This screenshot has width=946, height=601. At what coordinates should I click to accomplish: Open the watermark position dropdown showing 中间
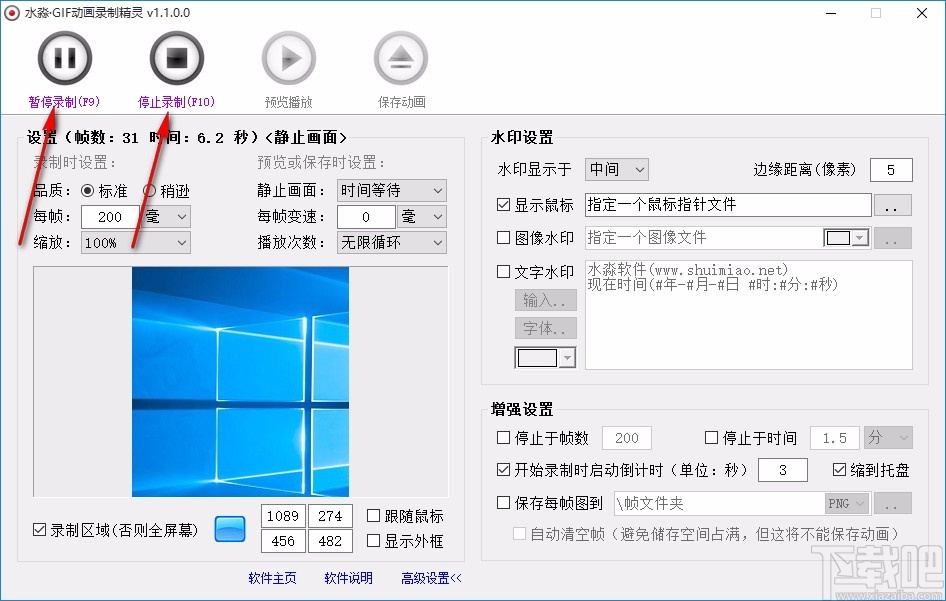click(x=616, y=169)
